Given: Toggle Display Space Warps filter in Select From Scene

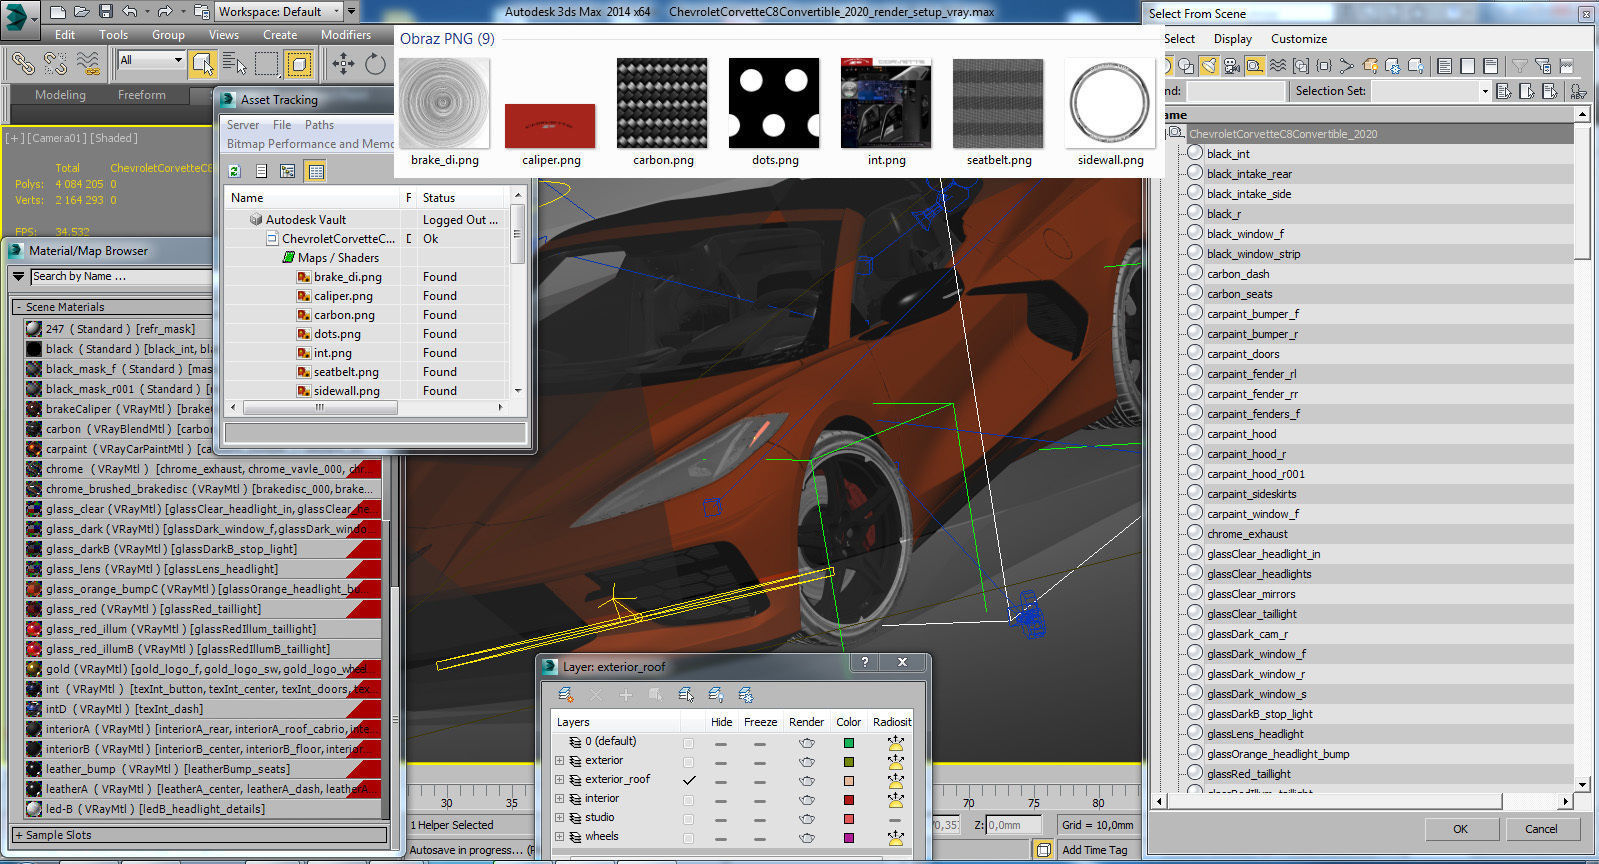Looking at the screenshot, I should [1277, 65].
